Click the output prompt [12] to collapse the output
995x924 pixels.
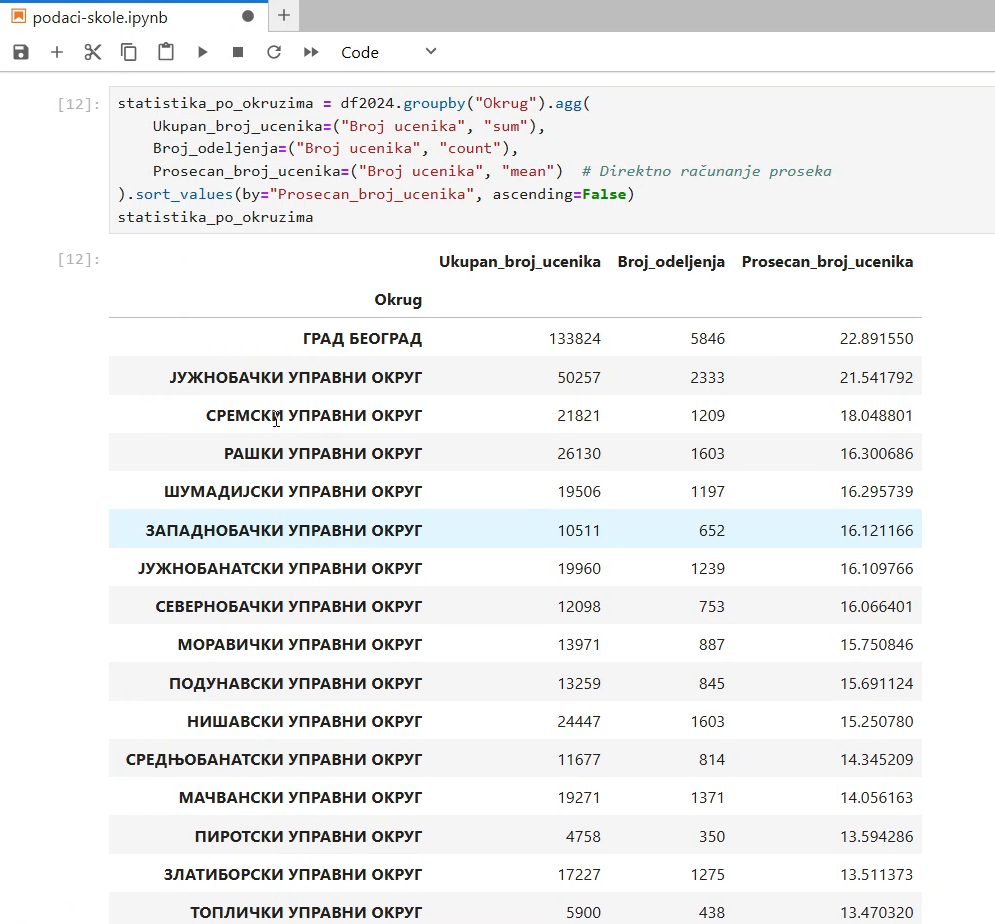coord(79,259)
